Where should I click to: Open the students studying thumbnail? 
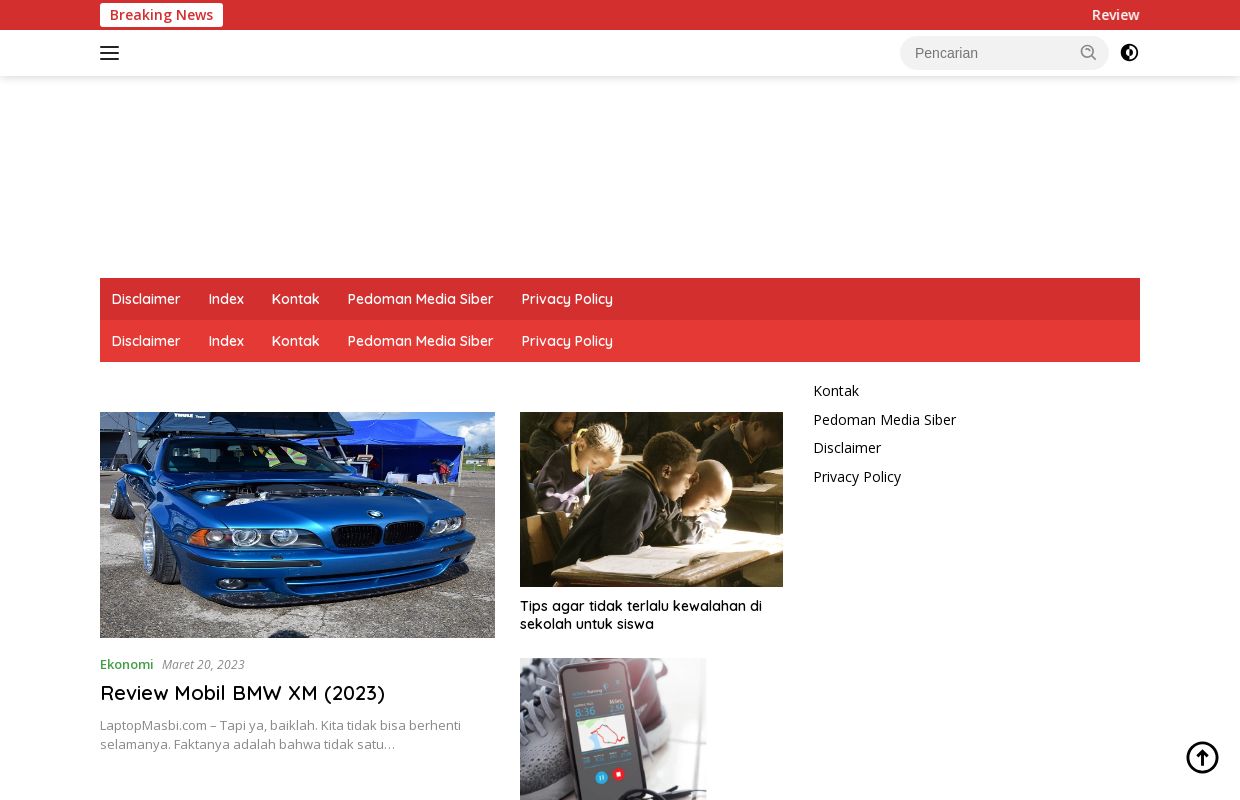(651, 499)
